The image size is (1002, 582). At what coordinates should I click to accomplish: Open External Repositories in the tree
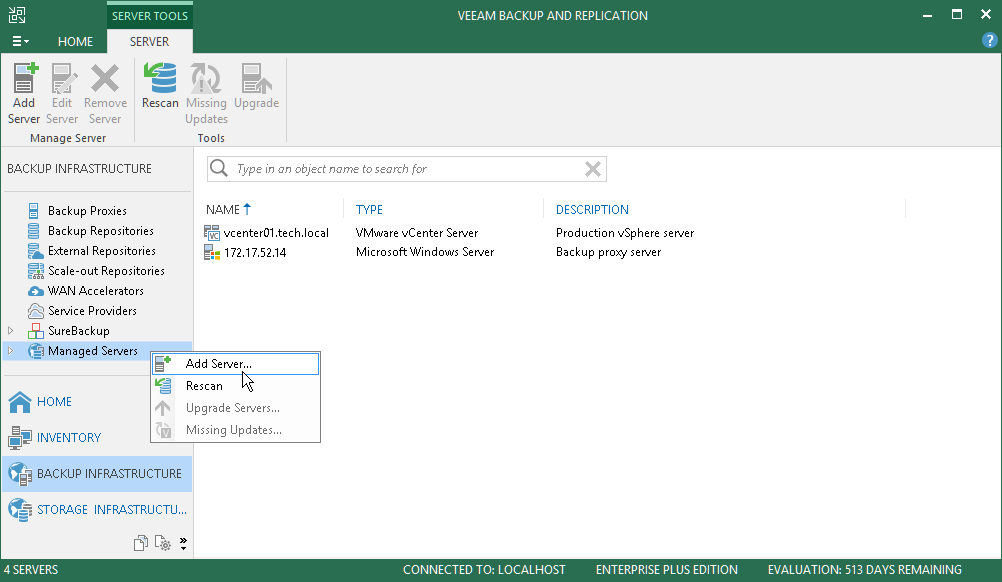pyautogui.click(x=102, y=251)
